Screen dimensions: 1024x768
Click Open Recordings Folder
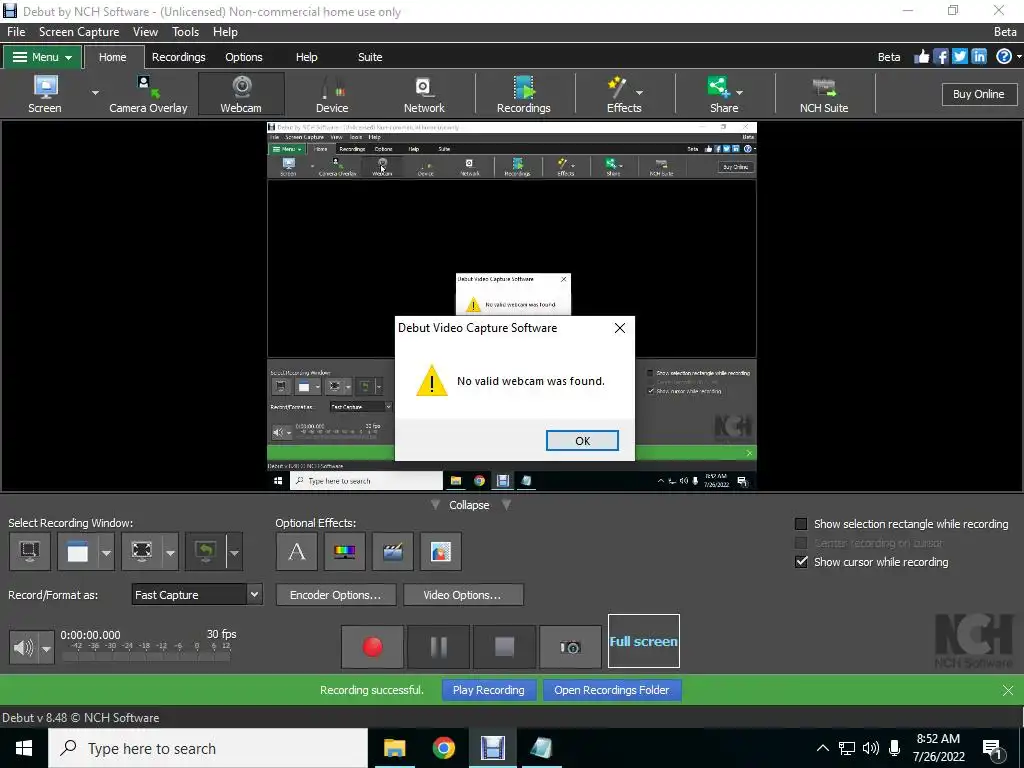tap(611, 690)
